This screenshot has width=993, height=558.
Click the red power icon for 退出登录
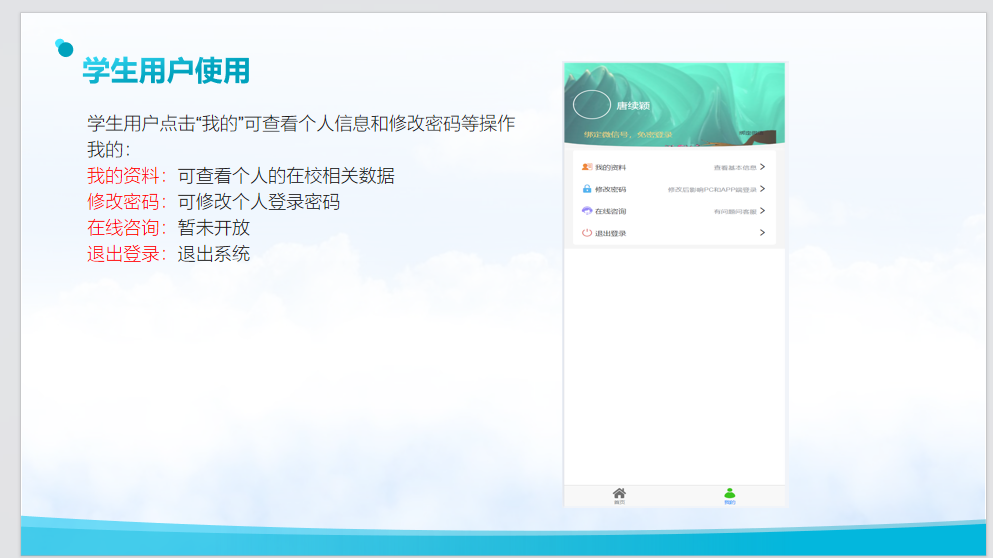pyautogui.click(x=587, y=233)
